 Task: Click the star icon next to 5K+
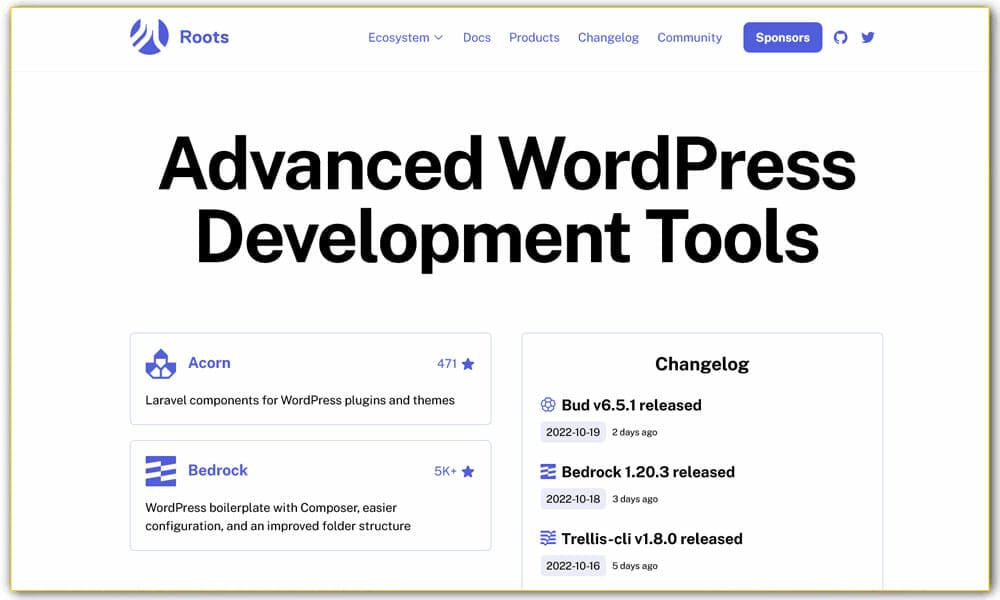pos(468,471)
